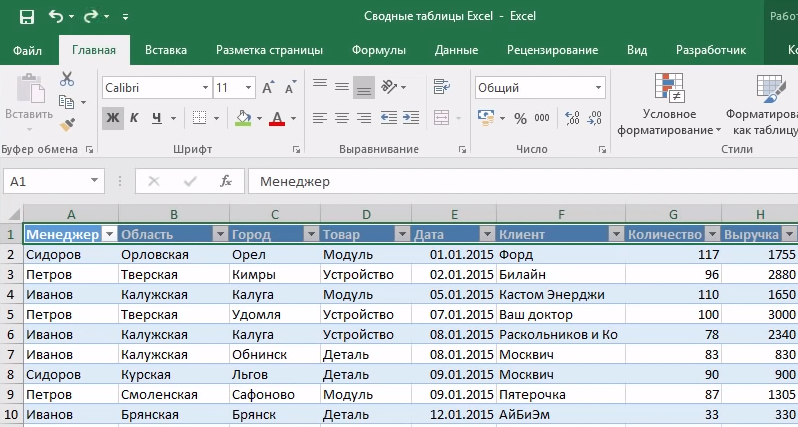
Task: Toggle italic (К) formatting
Action: pyautogui.click(x=137, y=118)
